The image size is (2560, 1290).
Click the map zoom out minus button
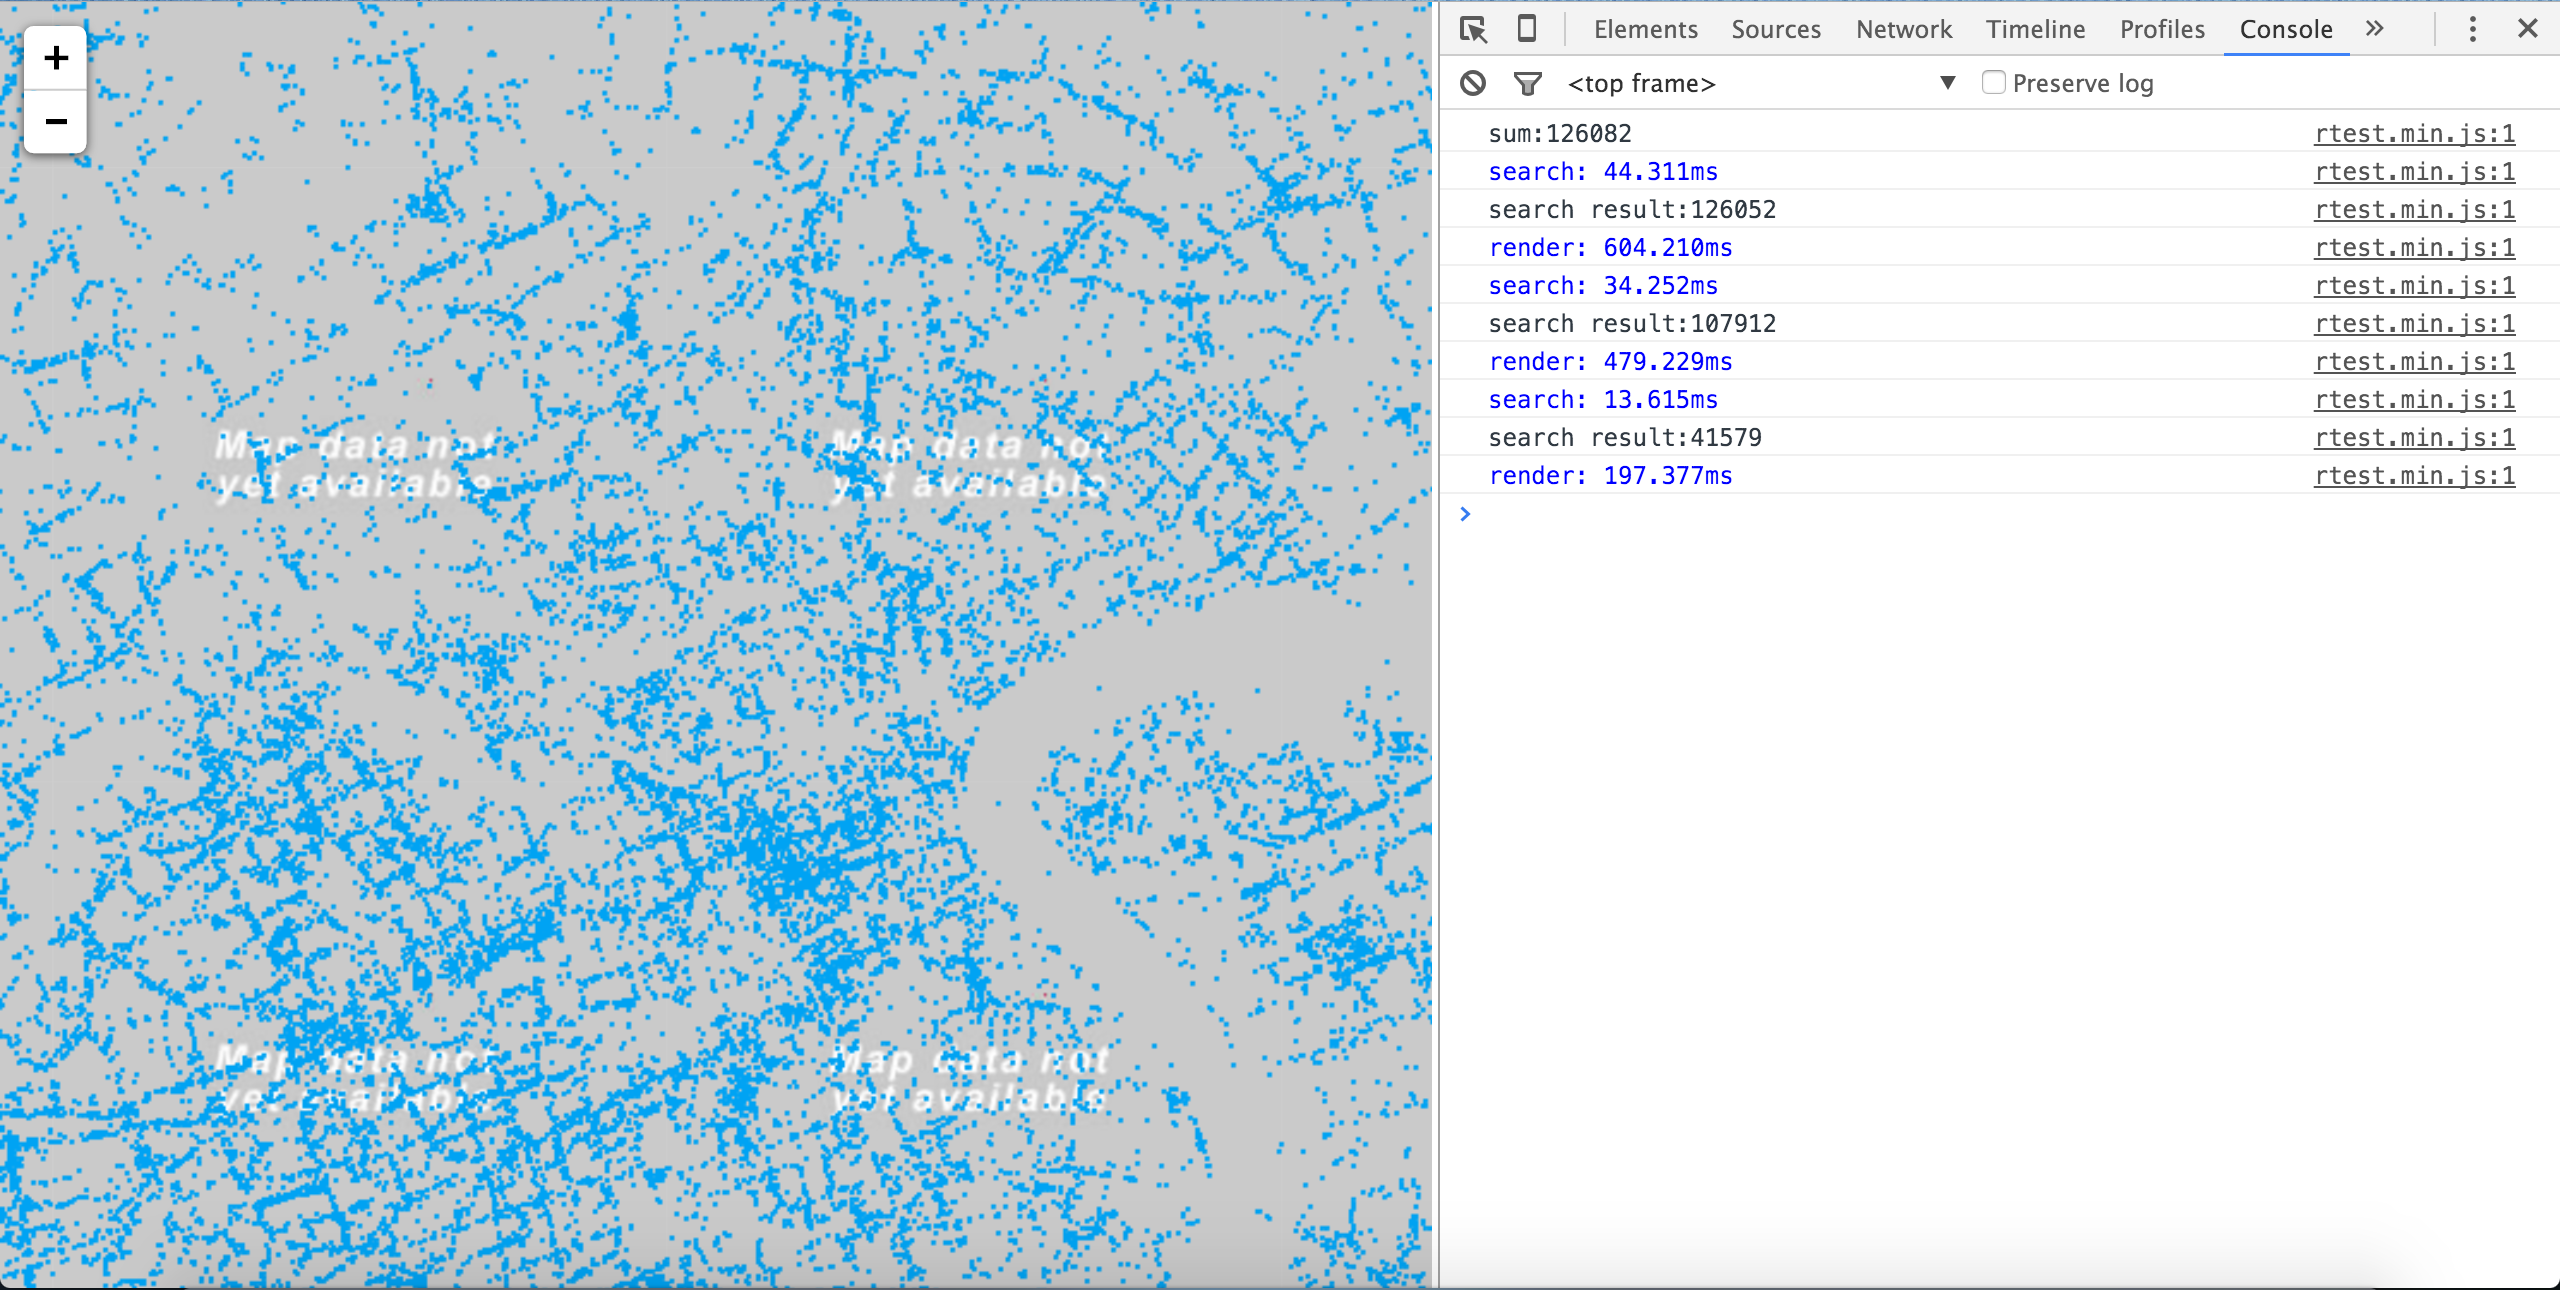click(x=56, y=122)
